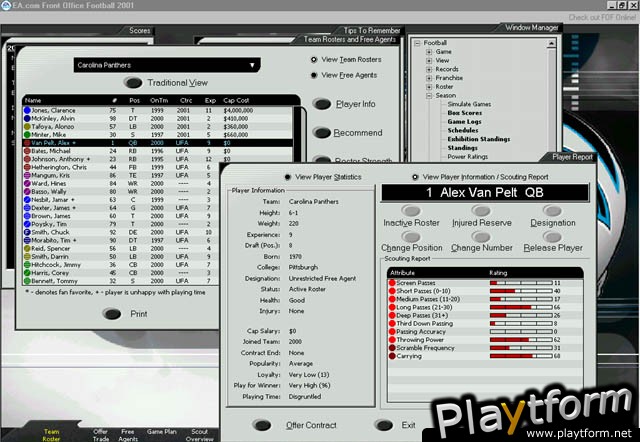Expand the Game tree node

click(x=429, y=52)
